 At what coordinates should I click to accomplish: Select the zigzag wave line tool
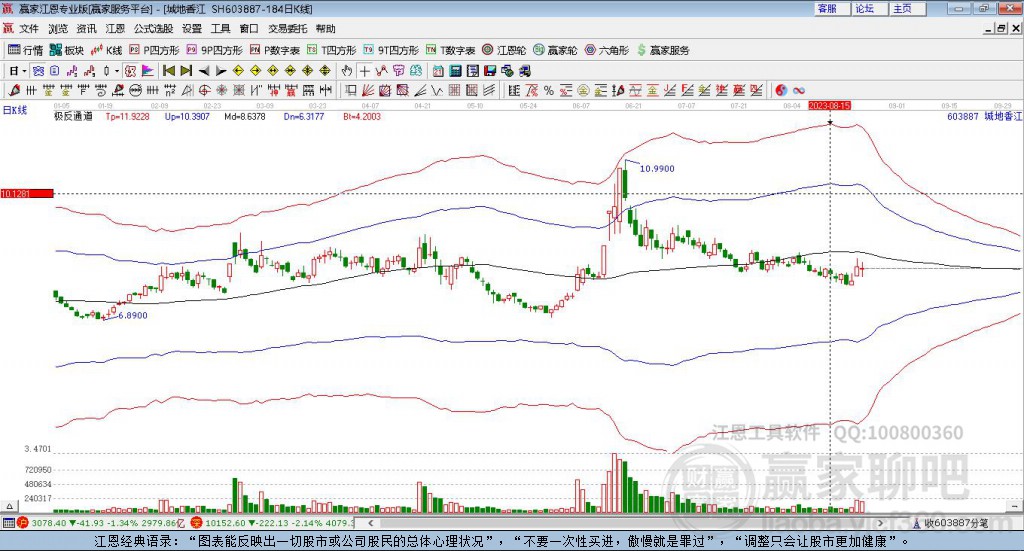point(437,90)
